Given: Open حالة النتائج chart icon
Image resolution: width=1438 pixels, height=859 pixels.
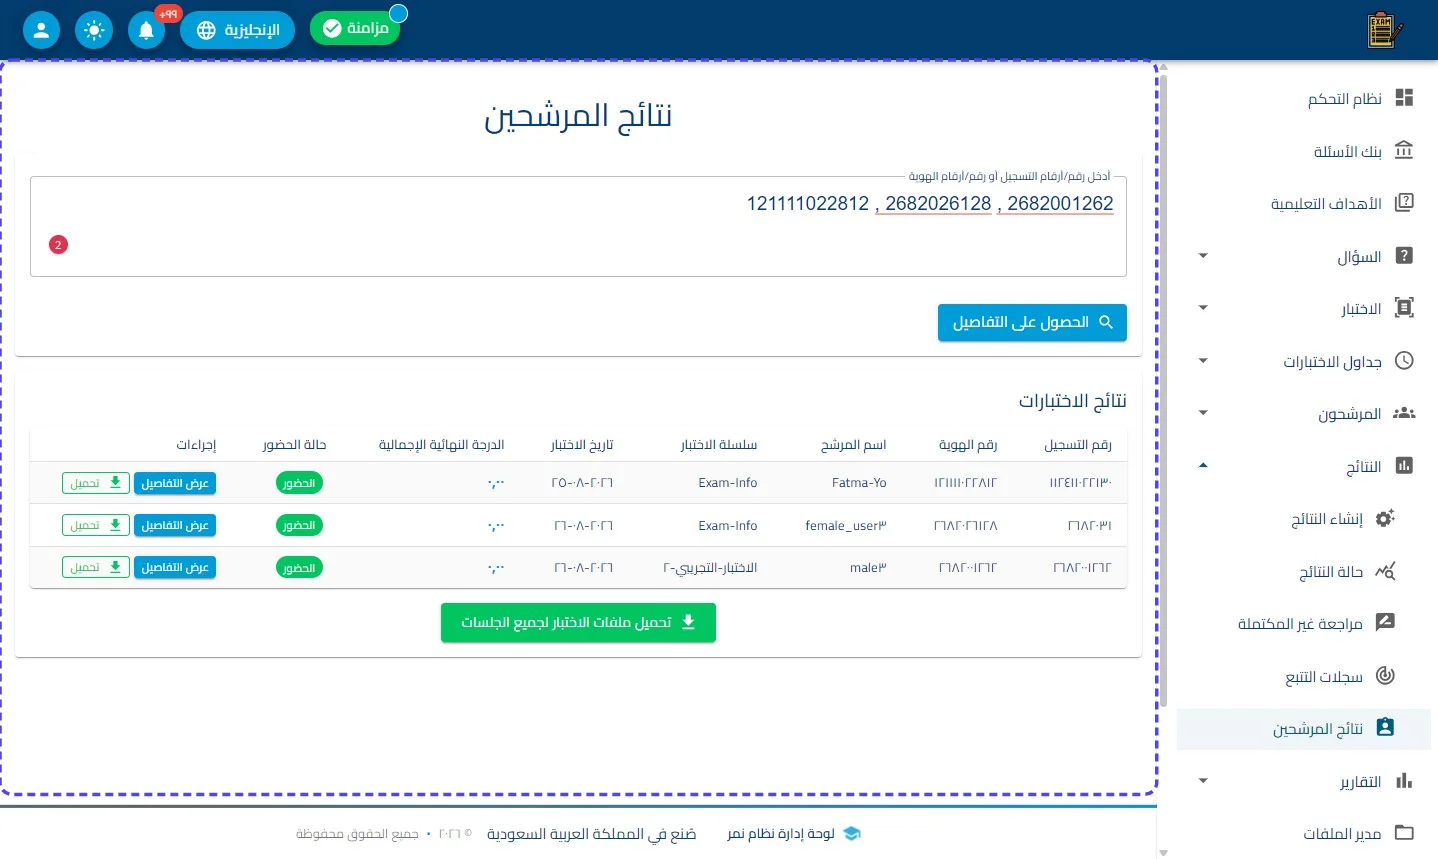Looking at the screenshot, I should pyautogui.click(x=1385, y=571).
